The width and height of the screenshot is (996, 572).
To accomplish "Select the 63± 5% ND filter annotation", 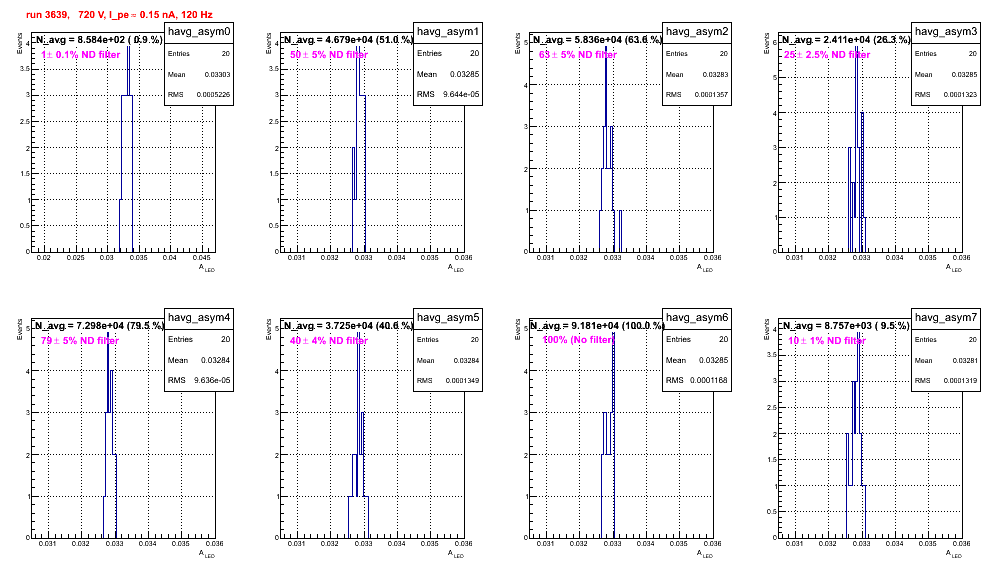I will tap(578, 55).
